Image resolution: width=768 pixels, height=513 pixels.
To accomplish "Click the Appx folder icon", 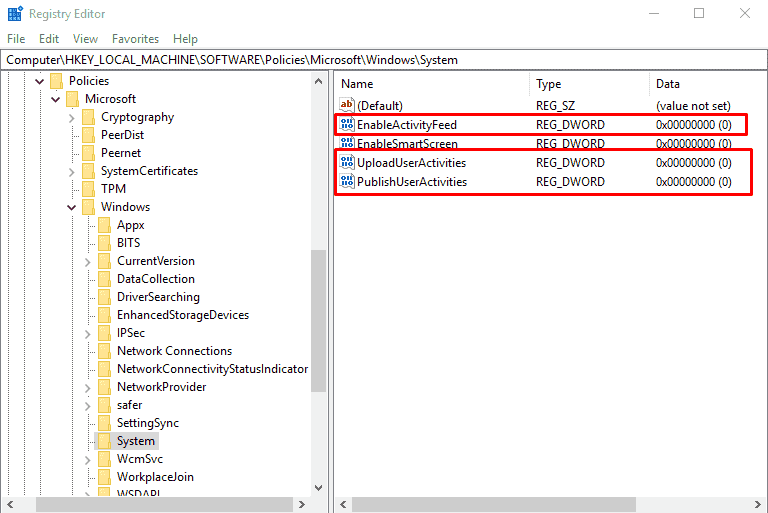I will (x=104, y=225).
